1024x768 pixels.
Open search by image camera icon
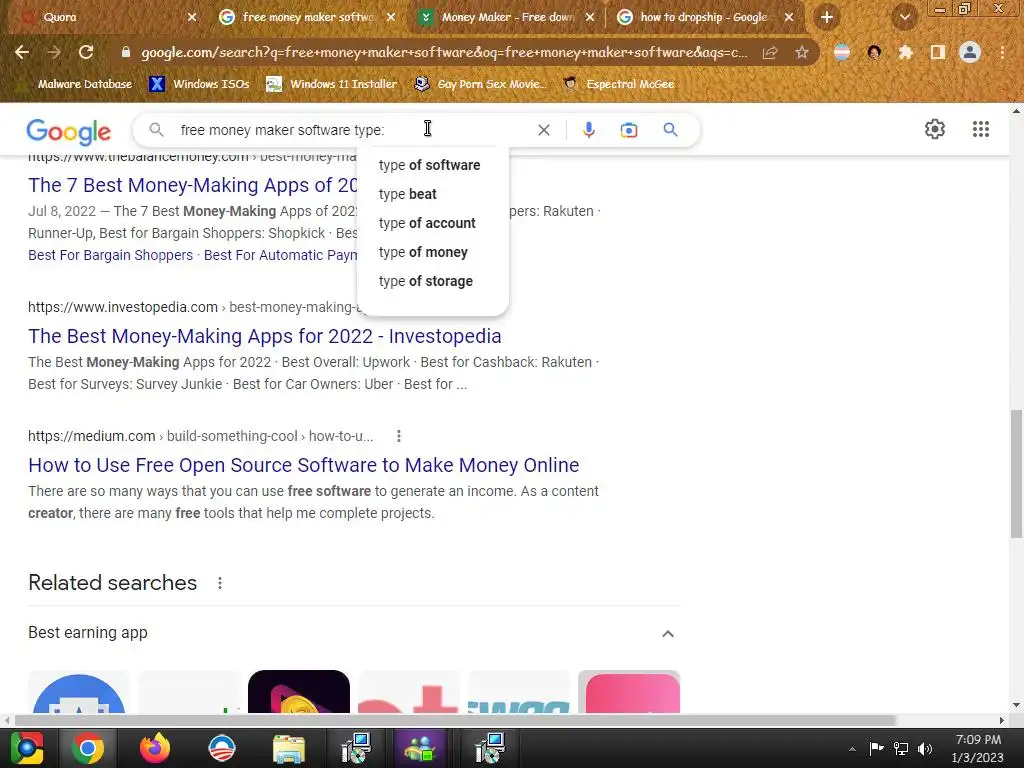point(629,130)
